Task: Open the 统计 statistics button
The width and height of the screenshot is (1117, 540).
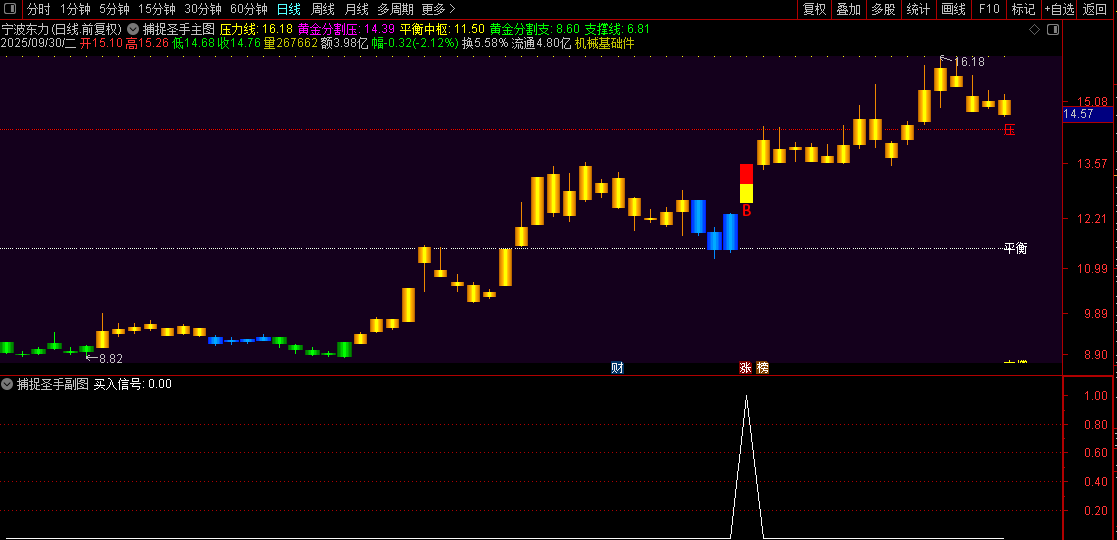Action: (918, 9)
